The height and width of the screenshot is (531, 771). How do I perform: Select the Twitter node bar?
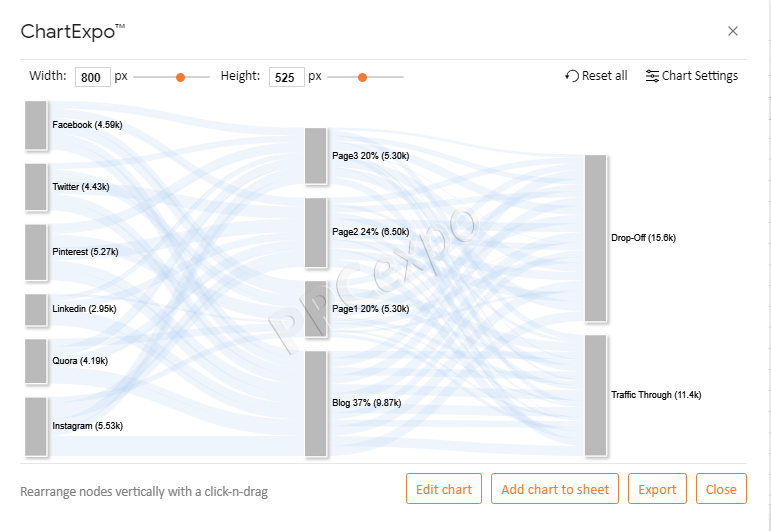point(36,187)
